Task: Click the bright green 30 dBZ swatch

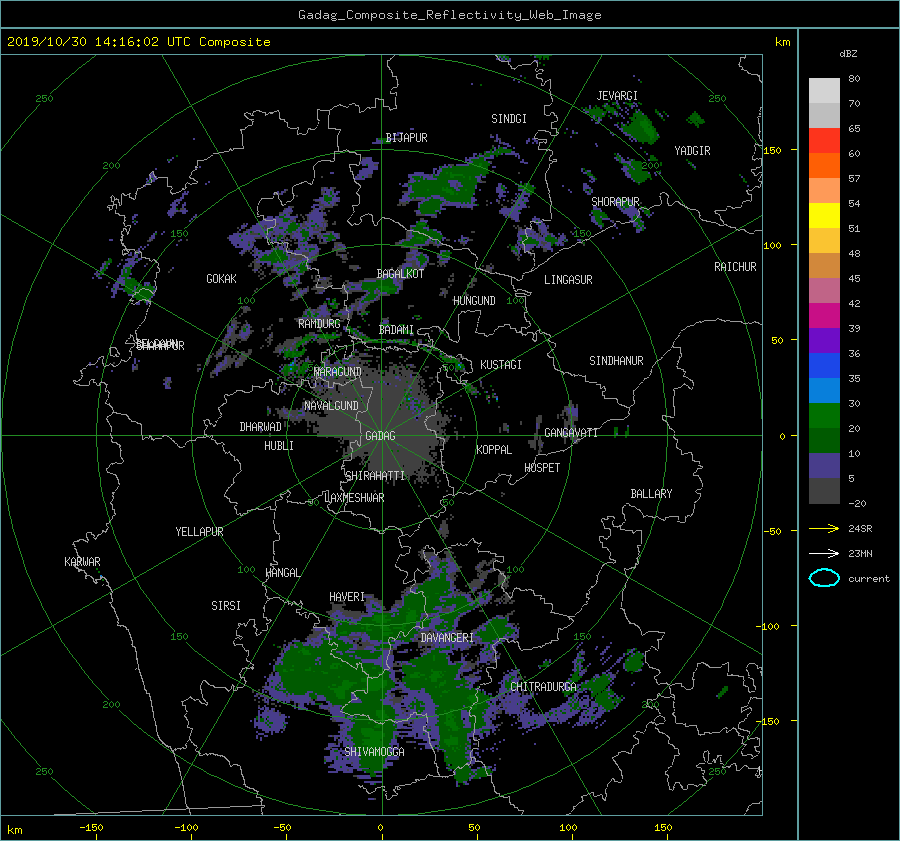Action: (x=824, y=416)
